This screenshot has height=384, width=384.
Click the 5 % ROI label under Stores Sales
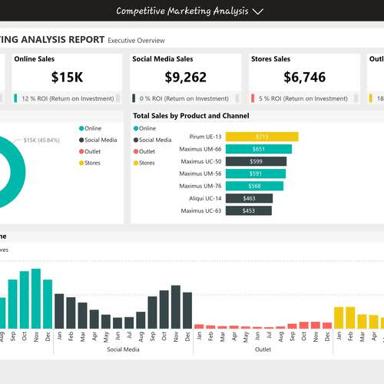coord(303,99)
